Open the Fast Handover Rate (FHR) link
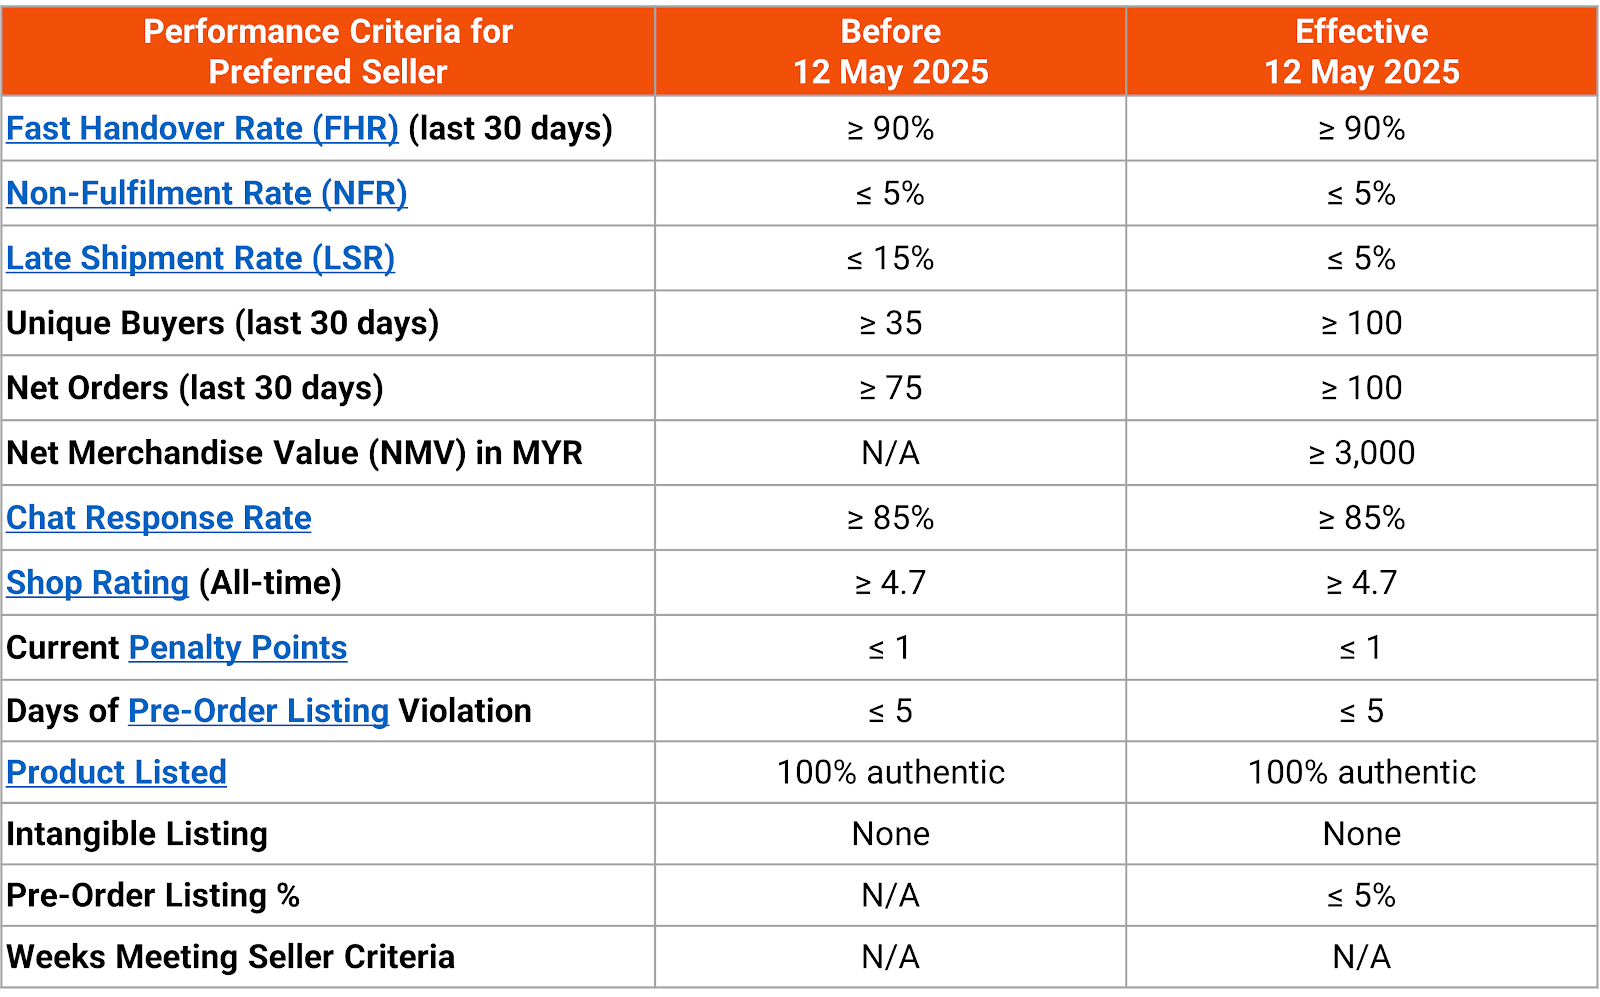This screenshot has height=997, width=1600. point(202,129)
